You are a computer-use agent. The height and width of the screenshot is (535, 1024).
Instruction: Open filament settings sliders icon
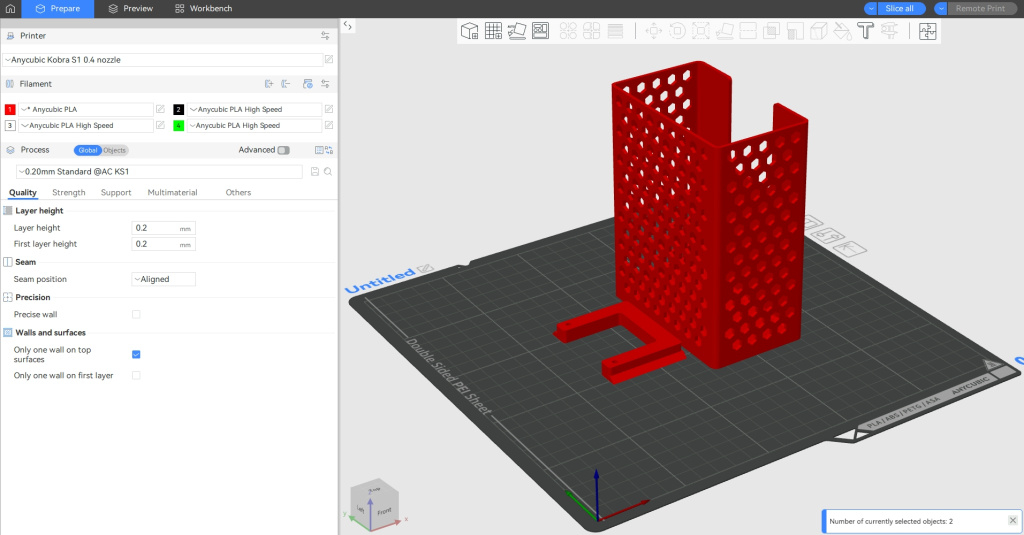[x=325, y=84]
